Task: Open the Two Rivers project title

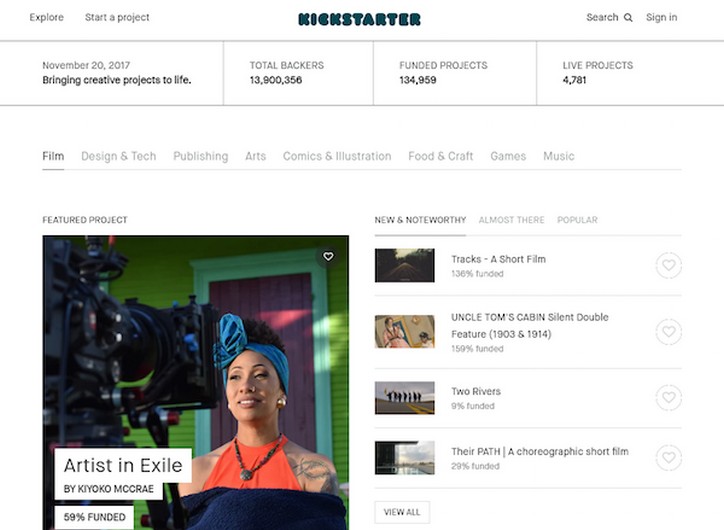Action: (476, 391)
